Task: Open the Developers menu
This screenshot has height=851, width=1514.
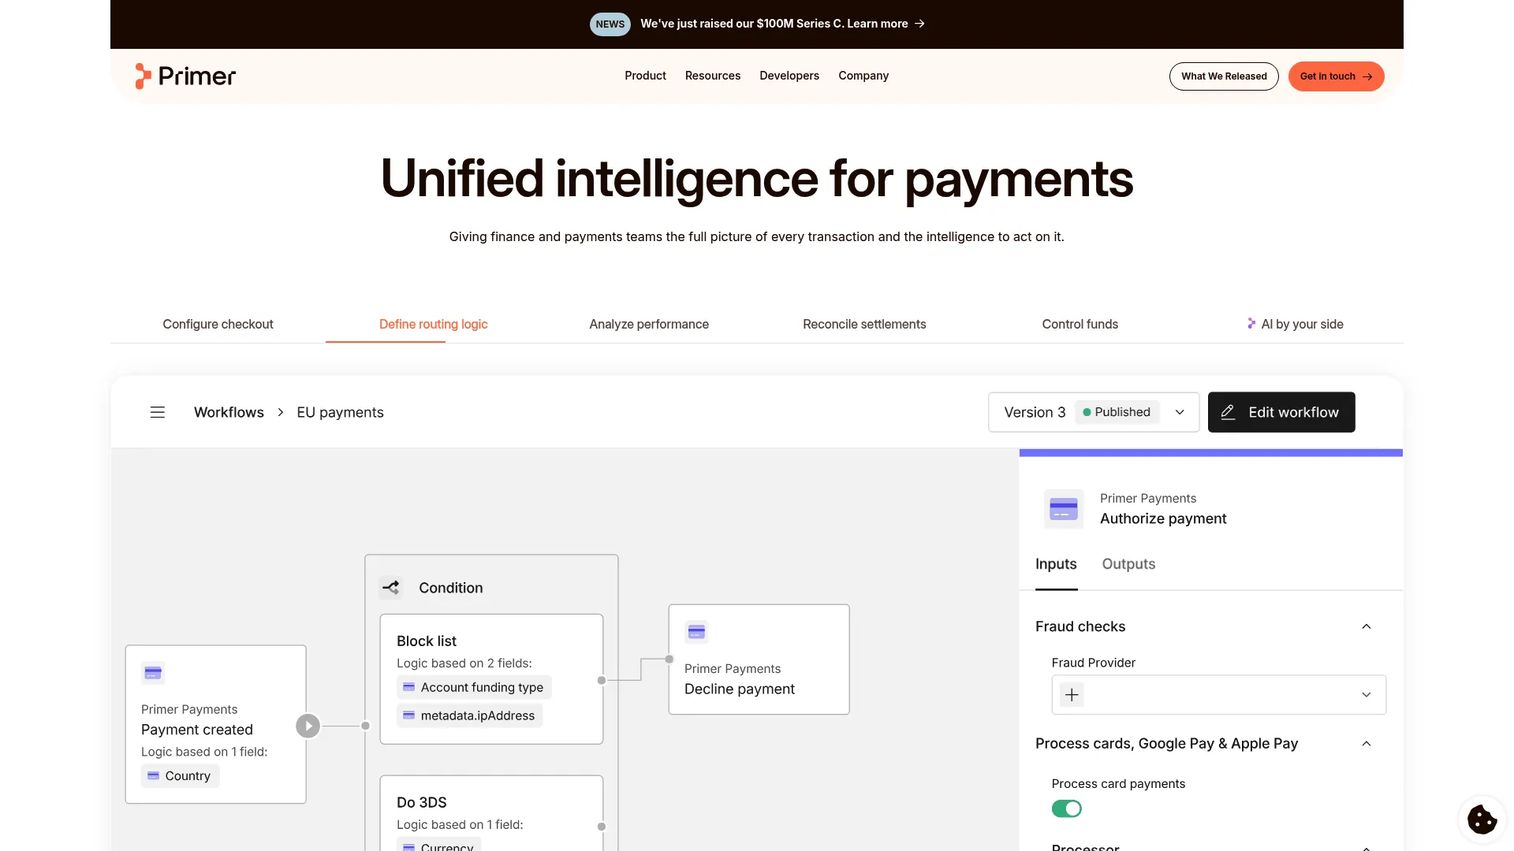Action: coord(789,76)
